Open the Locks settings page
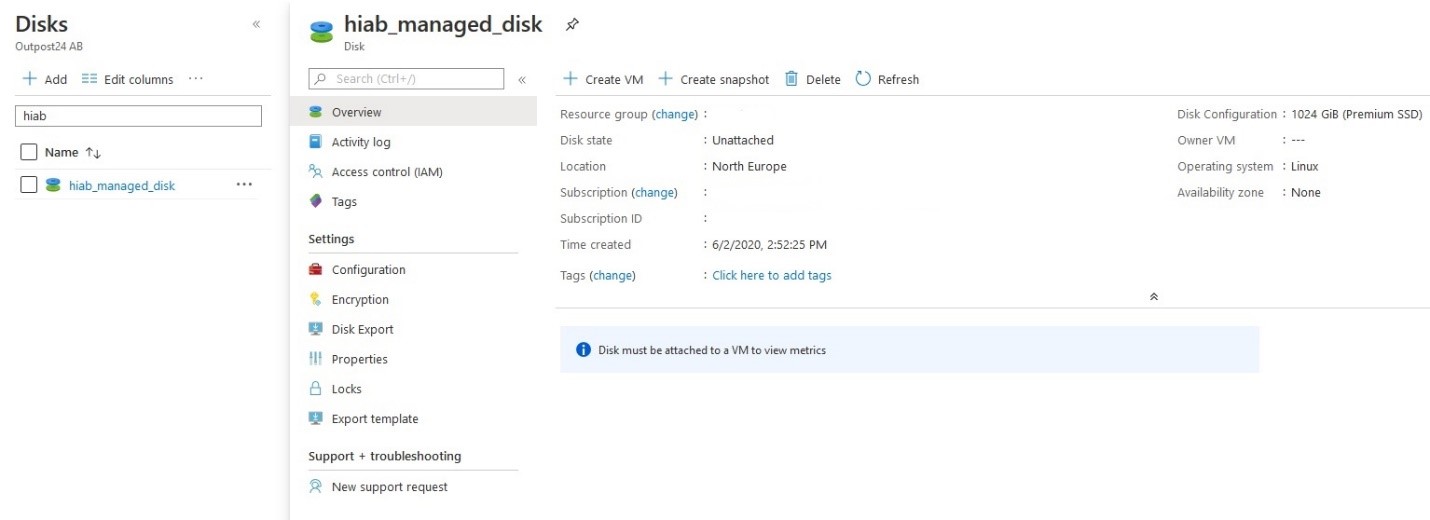1430x520 pixels. pyautogui.click(x=346, y=389)
